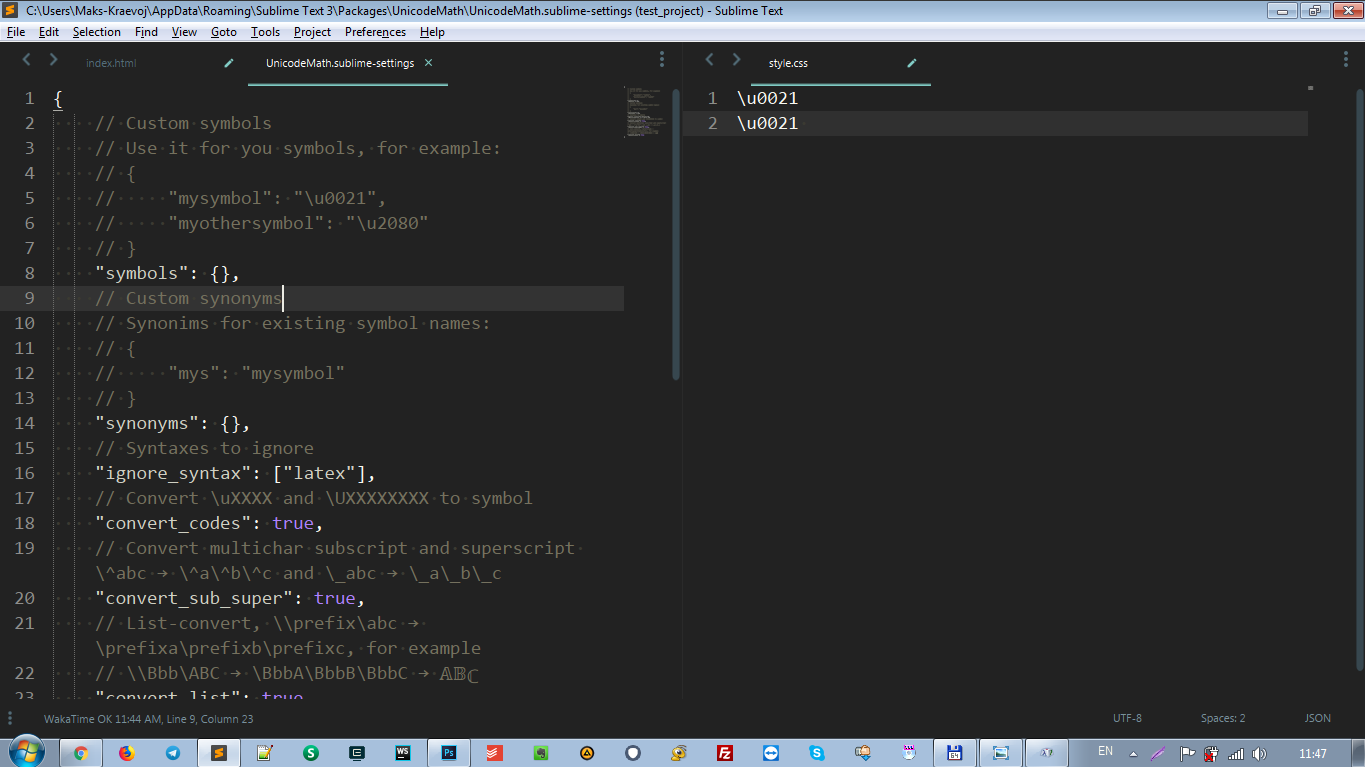The width and height of the screenshot is (1365, 767).
Task: Go to next tab in right pane
Action: [x=736, y=60]
